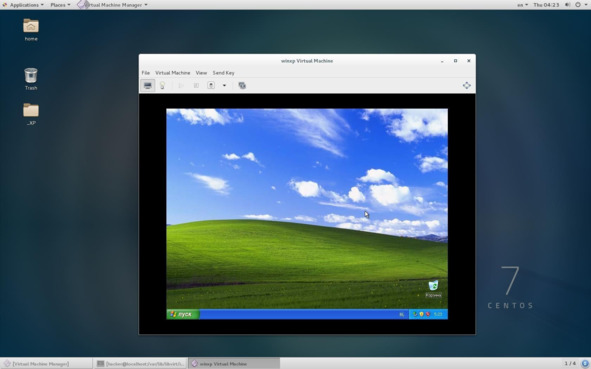
Task: Switch the VM to fullscreen mode
Action: click(x=467, y=86)
